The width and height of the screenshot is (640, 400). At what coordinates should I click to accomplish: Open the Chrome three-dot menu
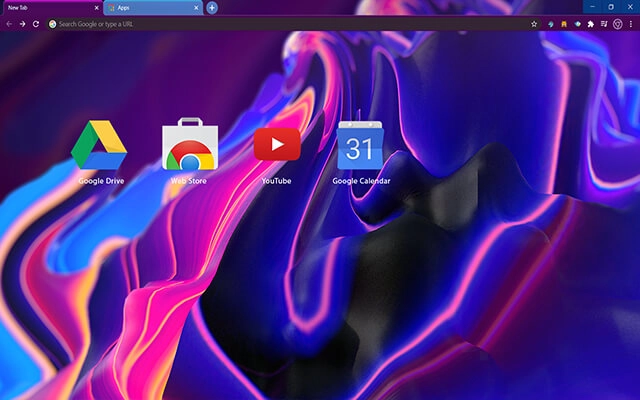coord(631,24)
